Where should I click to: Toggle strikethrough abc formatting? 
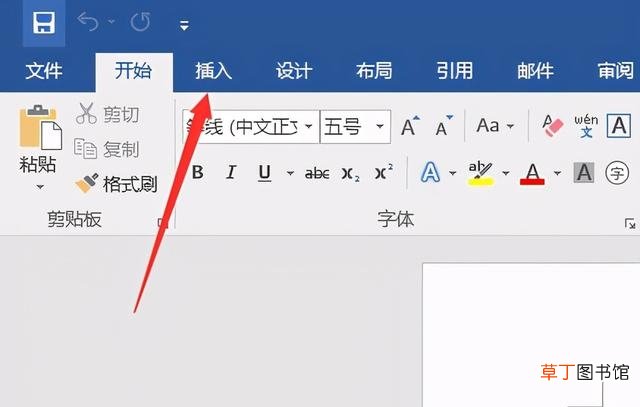tap(317, 173)
